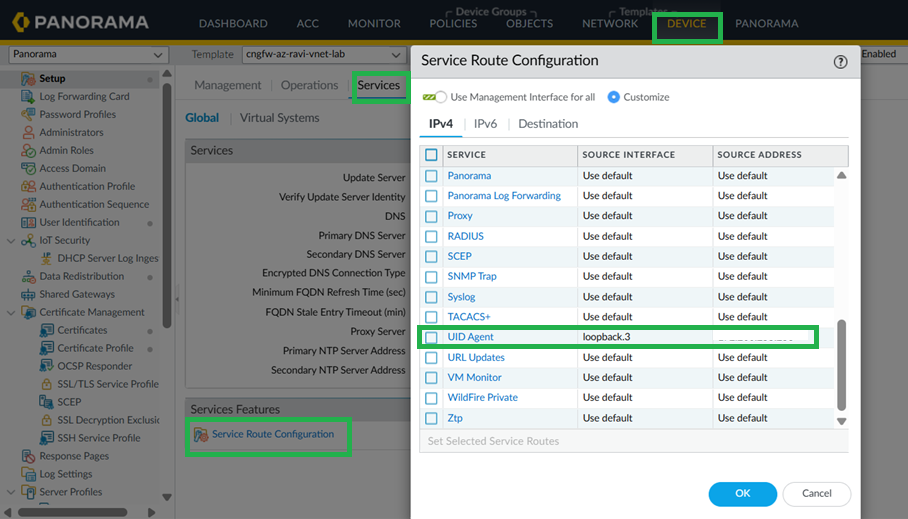Click the Setup gear icon in sidebar

[28, 79]
